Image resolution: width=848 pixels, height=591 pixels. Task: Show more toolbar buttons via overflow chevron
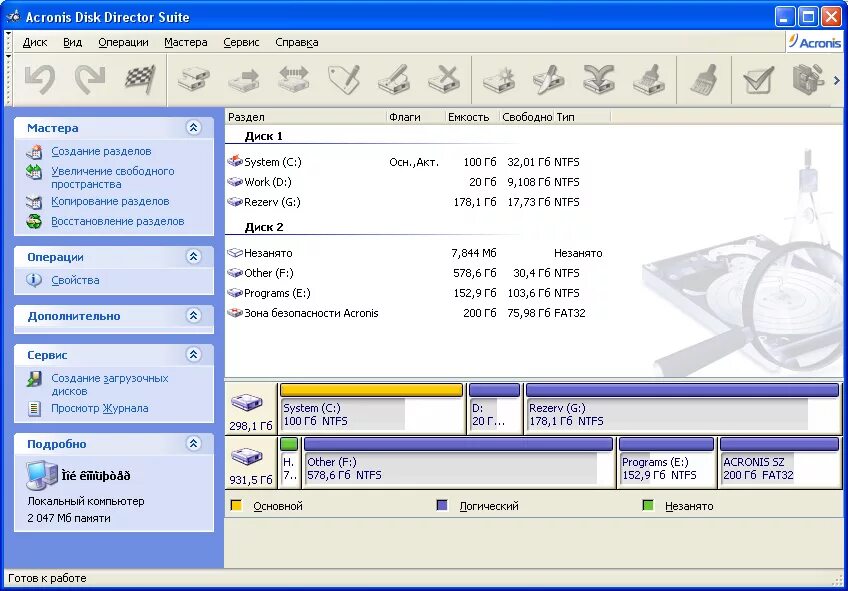point(836,81)
